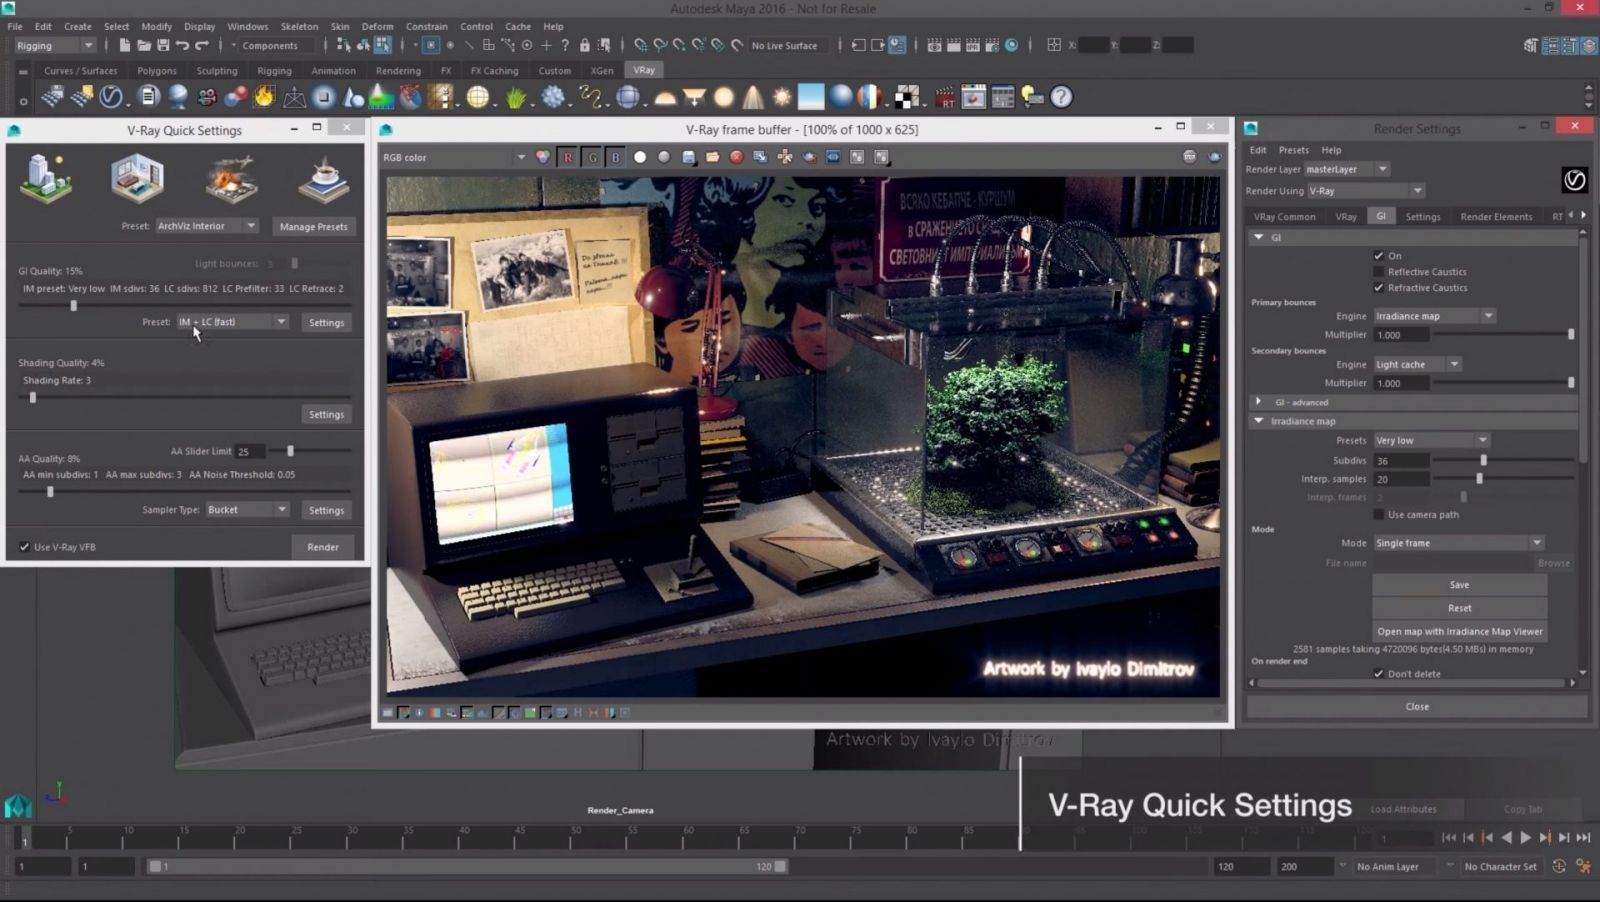Open image folder icon in frame buffer
Viewport: 1600px width, 902px height.
[x=713, y=157]
